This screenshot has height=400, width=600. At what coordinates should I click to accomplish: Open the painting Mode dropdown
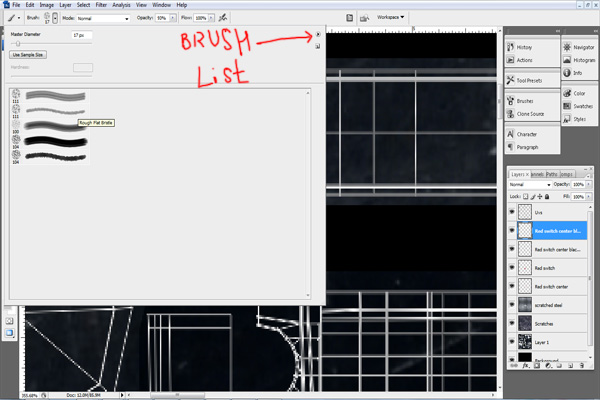[x=103, y=18]
